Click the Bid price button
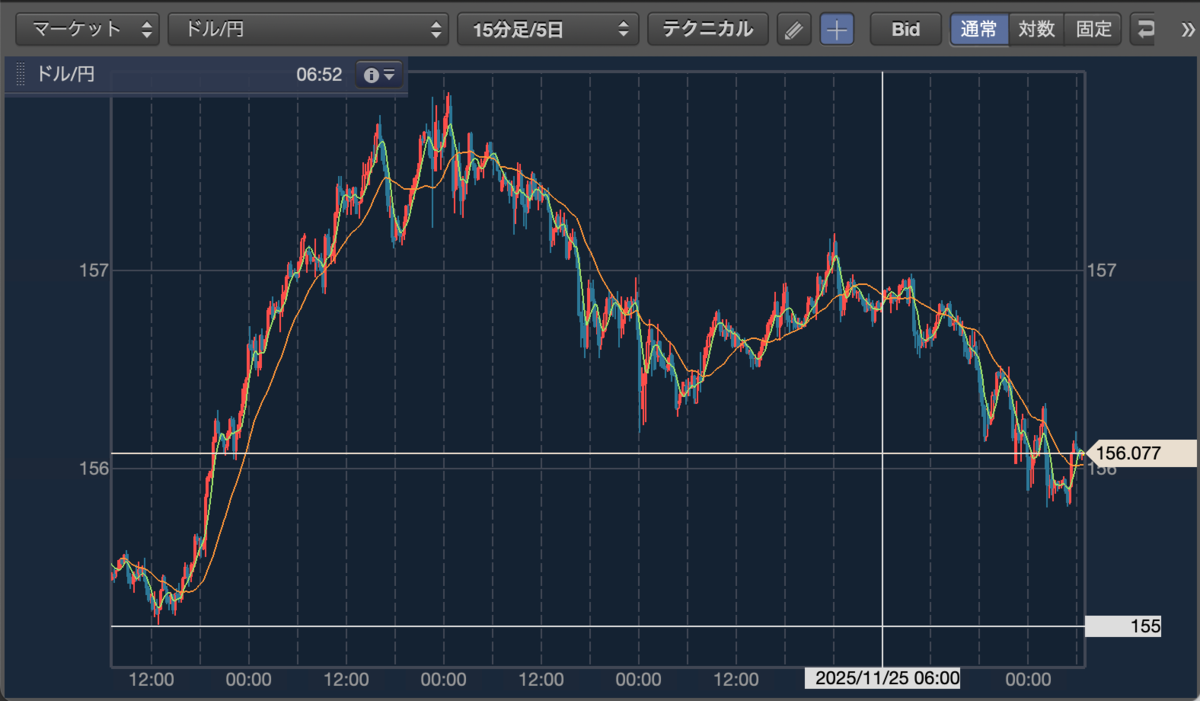This screenshot has width=1200, height=701. [x=906, y=29]
